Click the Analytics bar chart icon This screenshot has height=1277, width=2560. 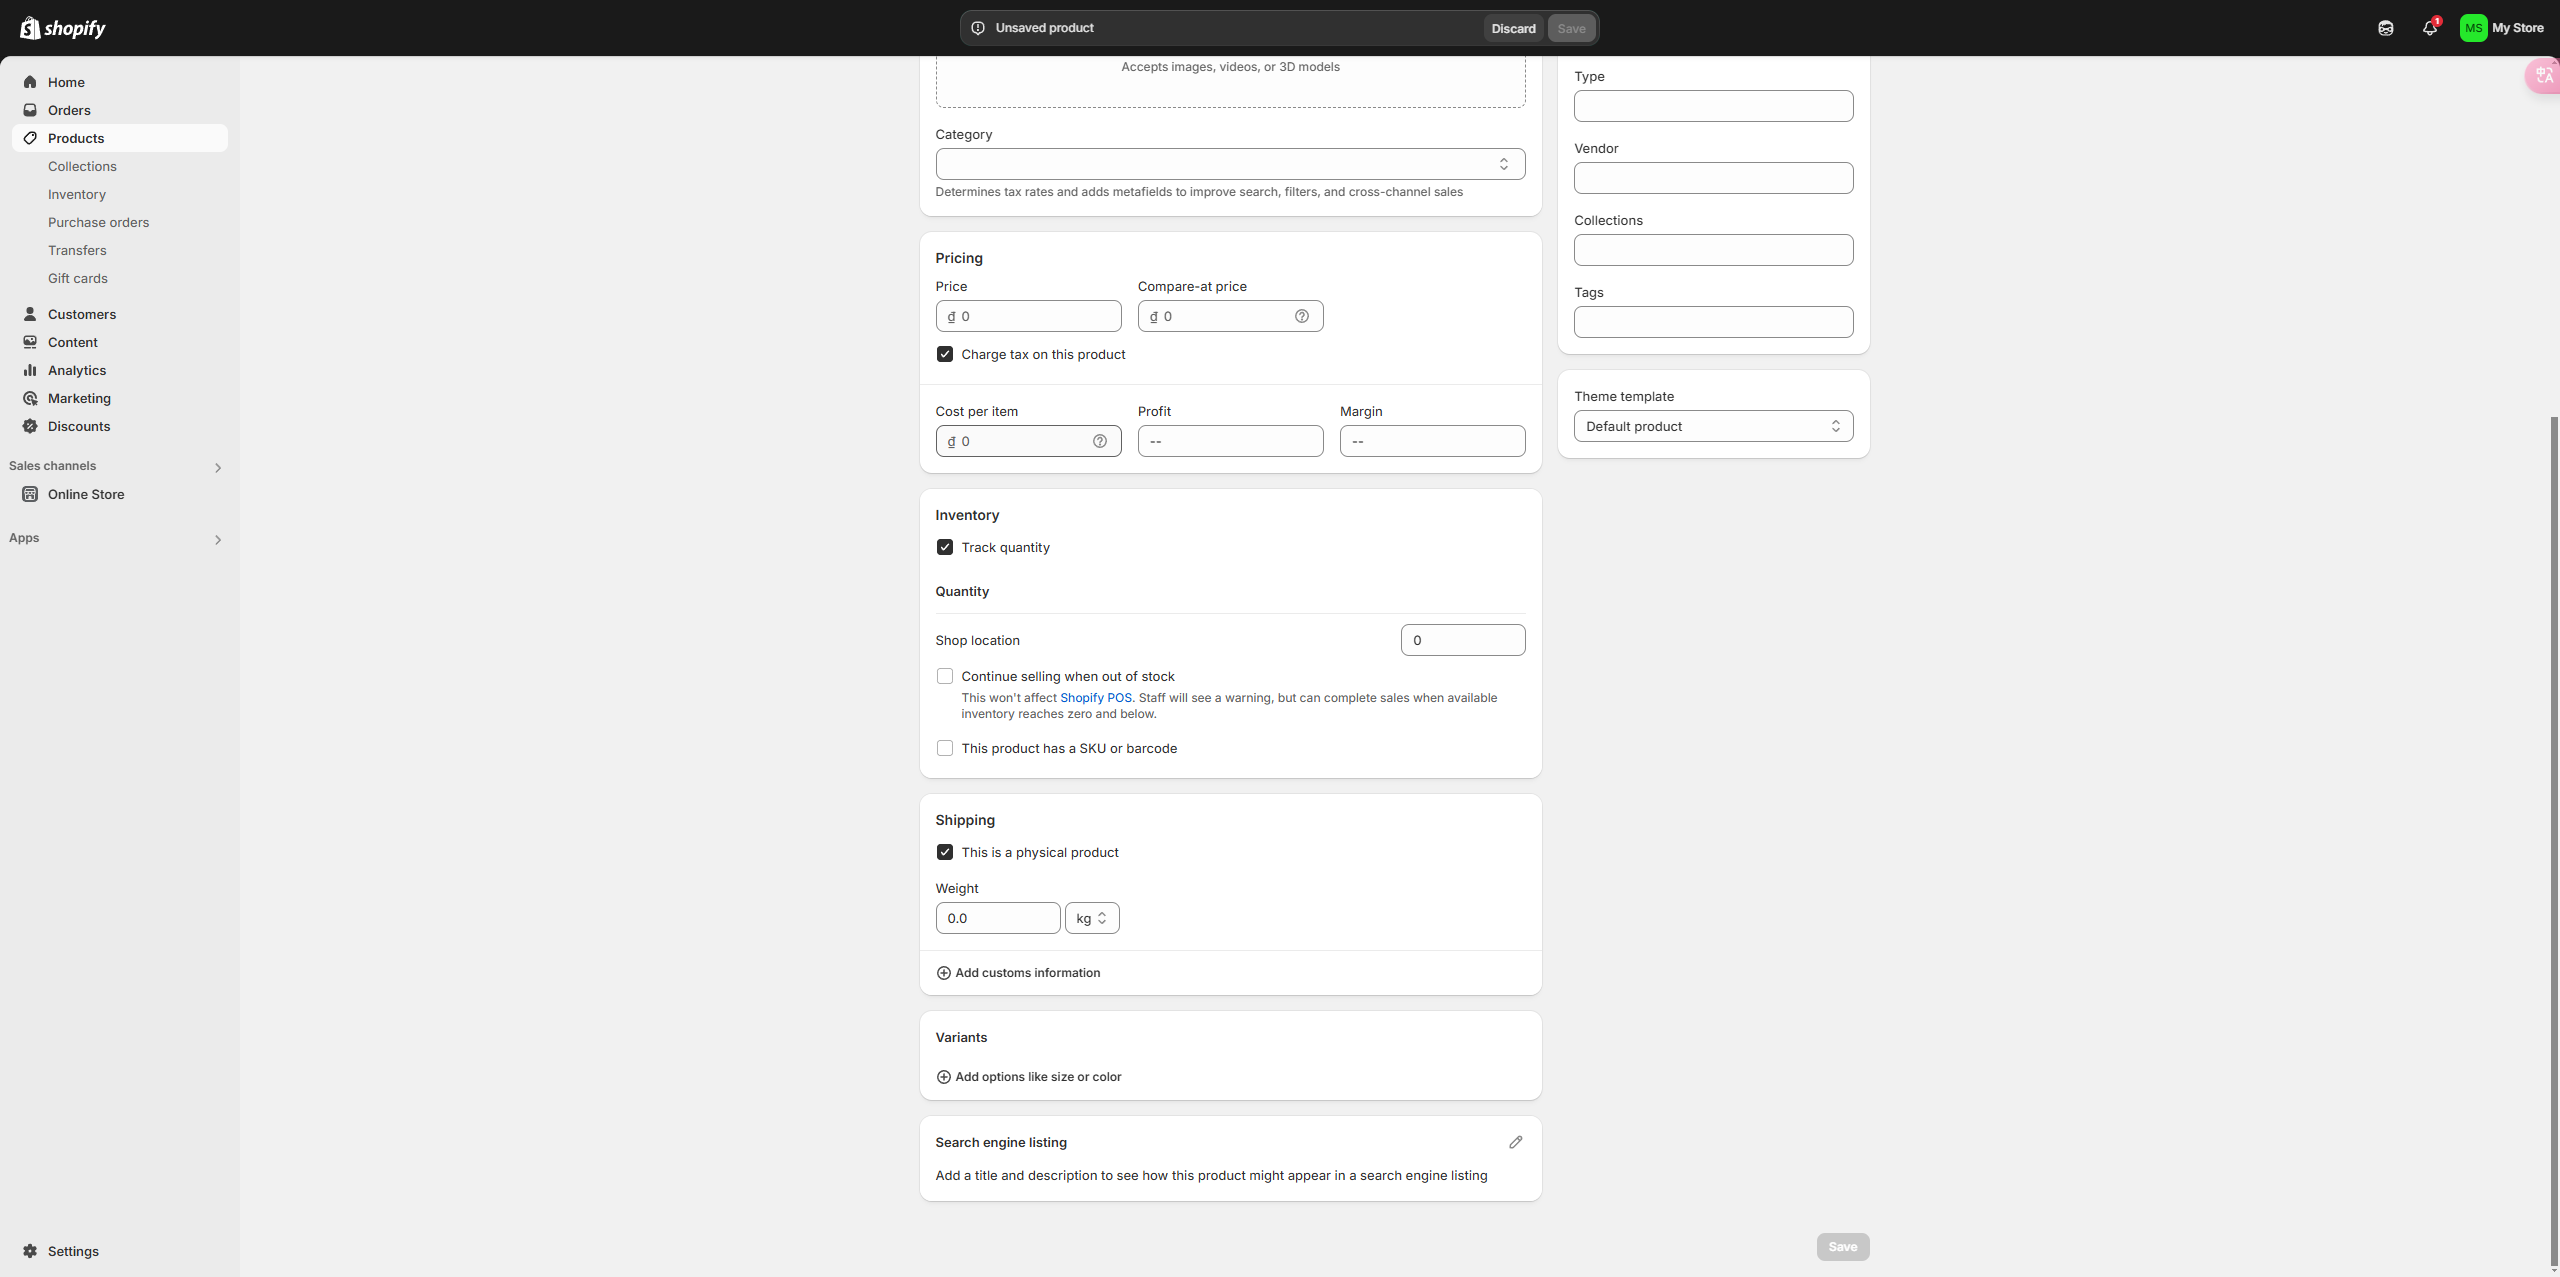coord(30,370)
